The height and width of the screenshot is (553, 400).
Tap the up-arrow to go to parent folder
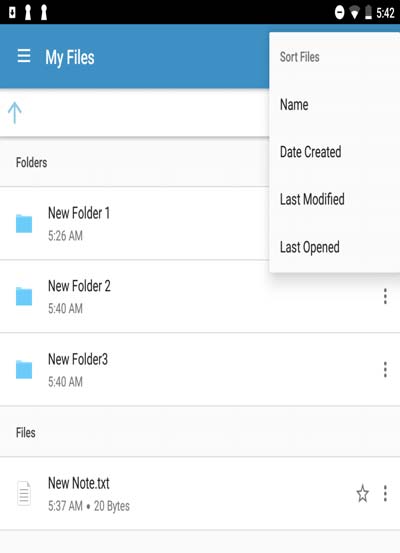pyautogui.click(x=15, y=113)
